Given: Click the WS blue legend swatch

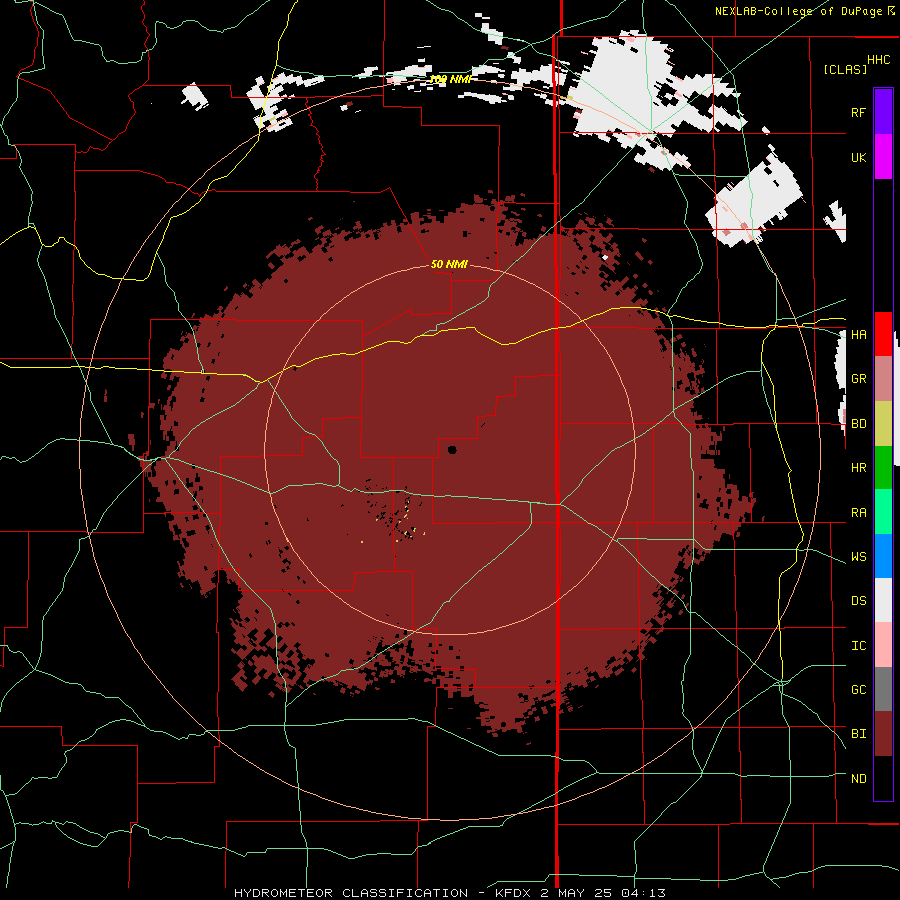Looking at the screenshot, I should coord(883,556).
